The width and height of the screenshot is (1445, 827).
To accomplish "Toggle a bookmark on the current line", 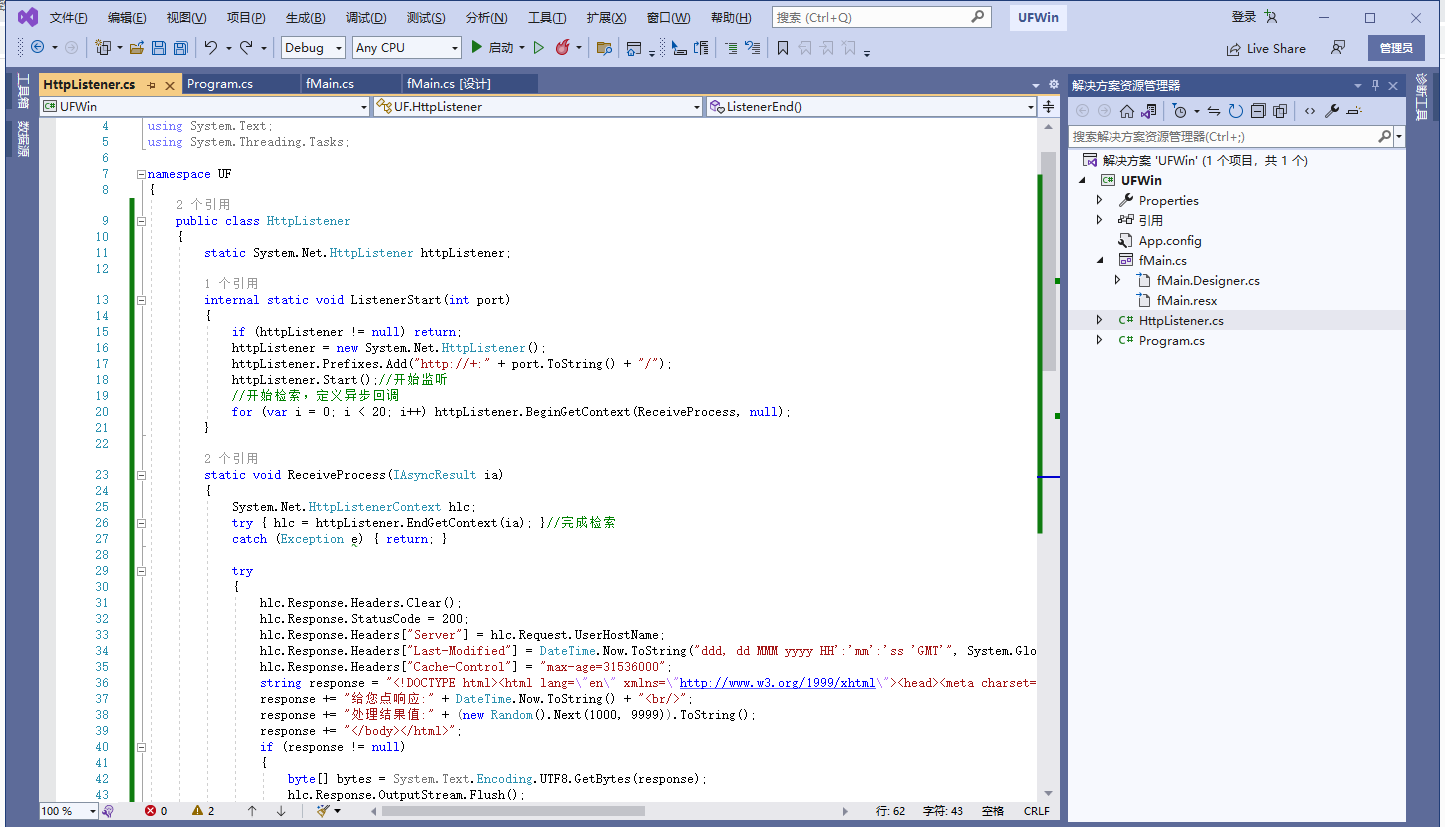I will pos(782,47).
